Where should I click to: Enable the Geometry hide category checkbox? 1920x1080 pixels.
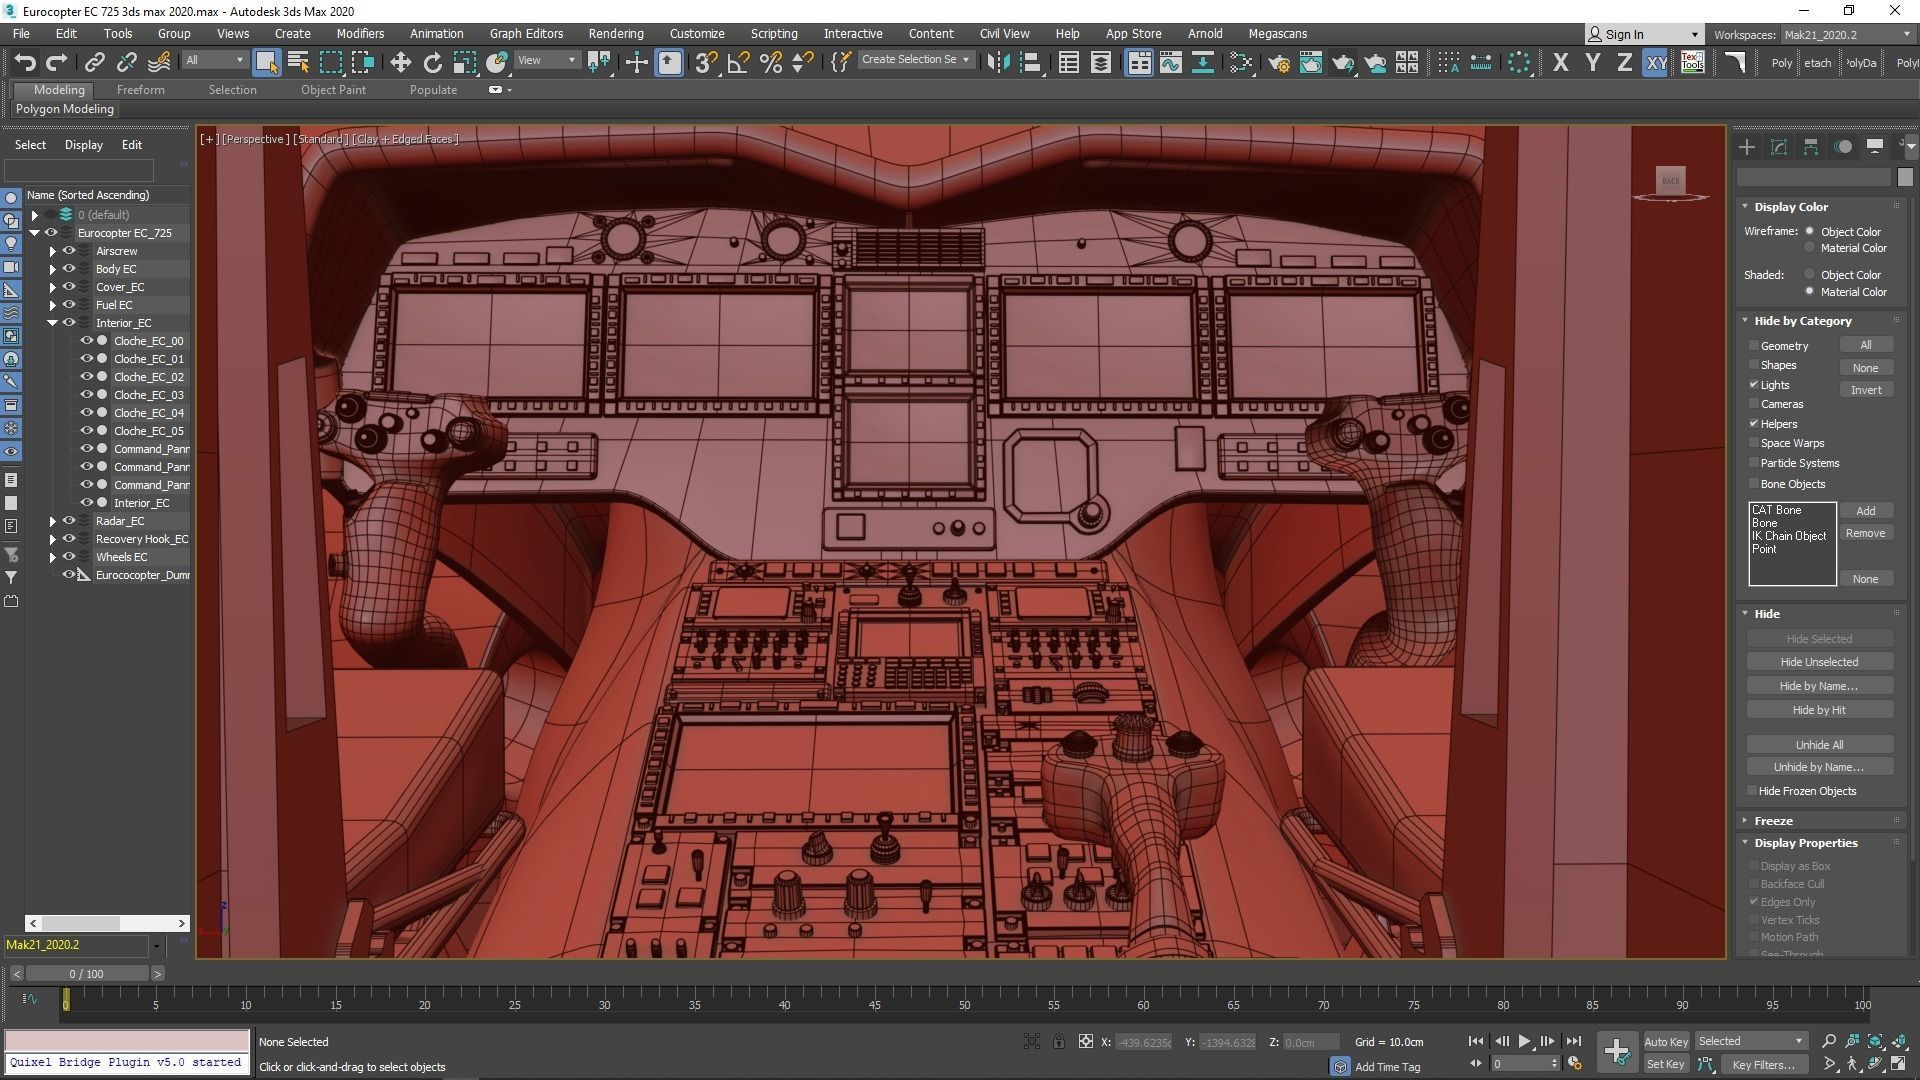1754,345
